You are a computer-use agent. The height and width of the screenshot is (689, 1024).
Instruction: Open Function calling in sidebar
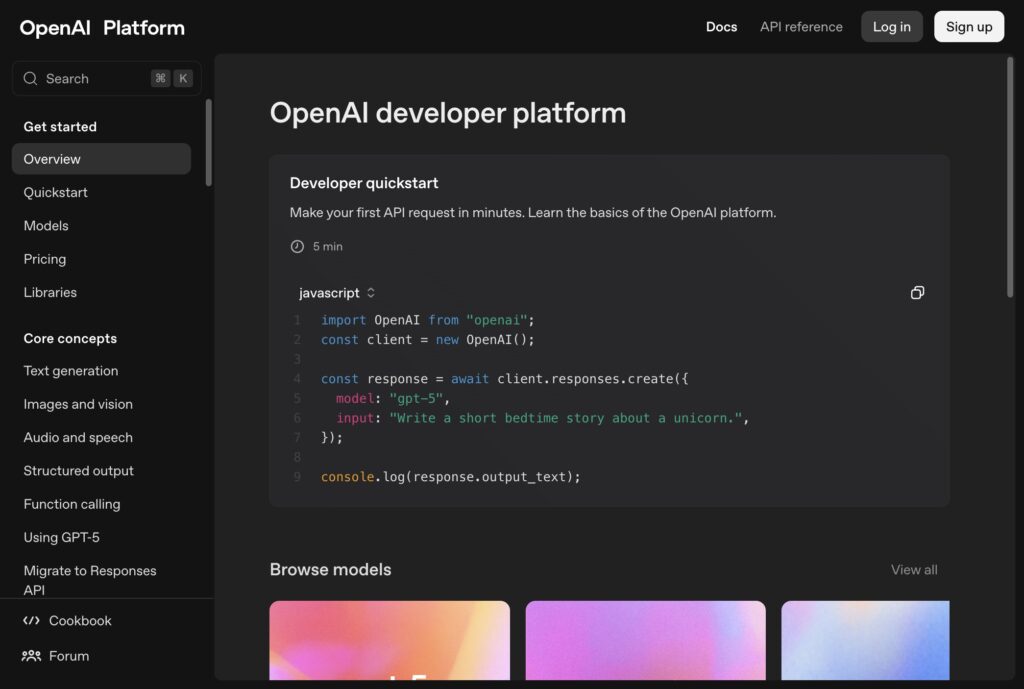click(72, 504)
